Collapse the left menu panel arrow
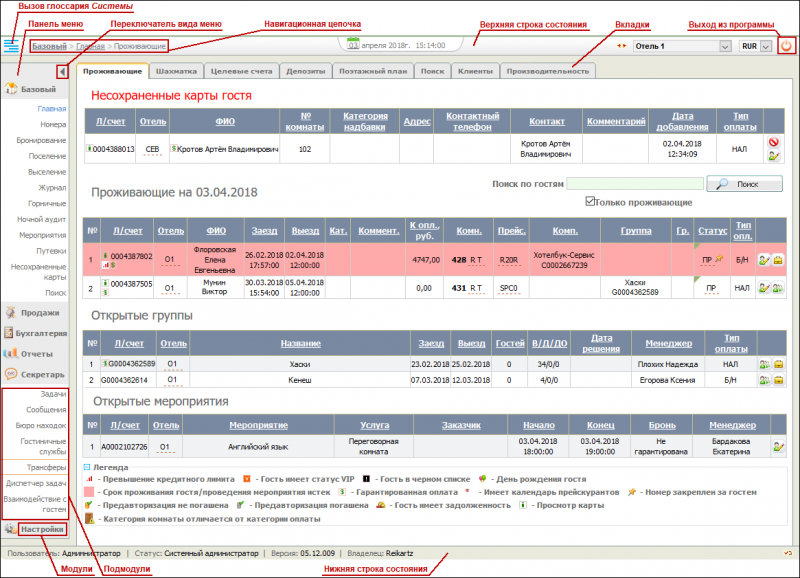The height and width of the screenshot is (578, 800). pos(63,71)
